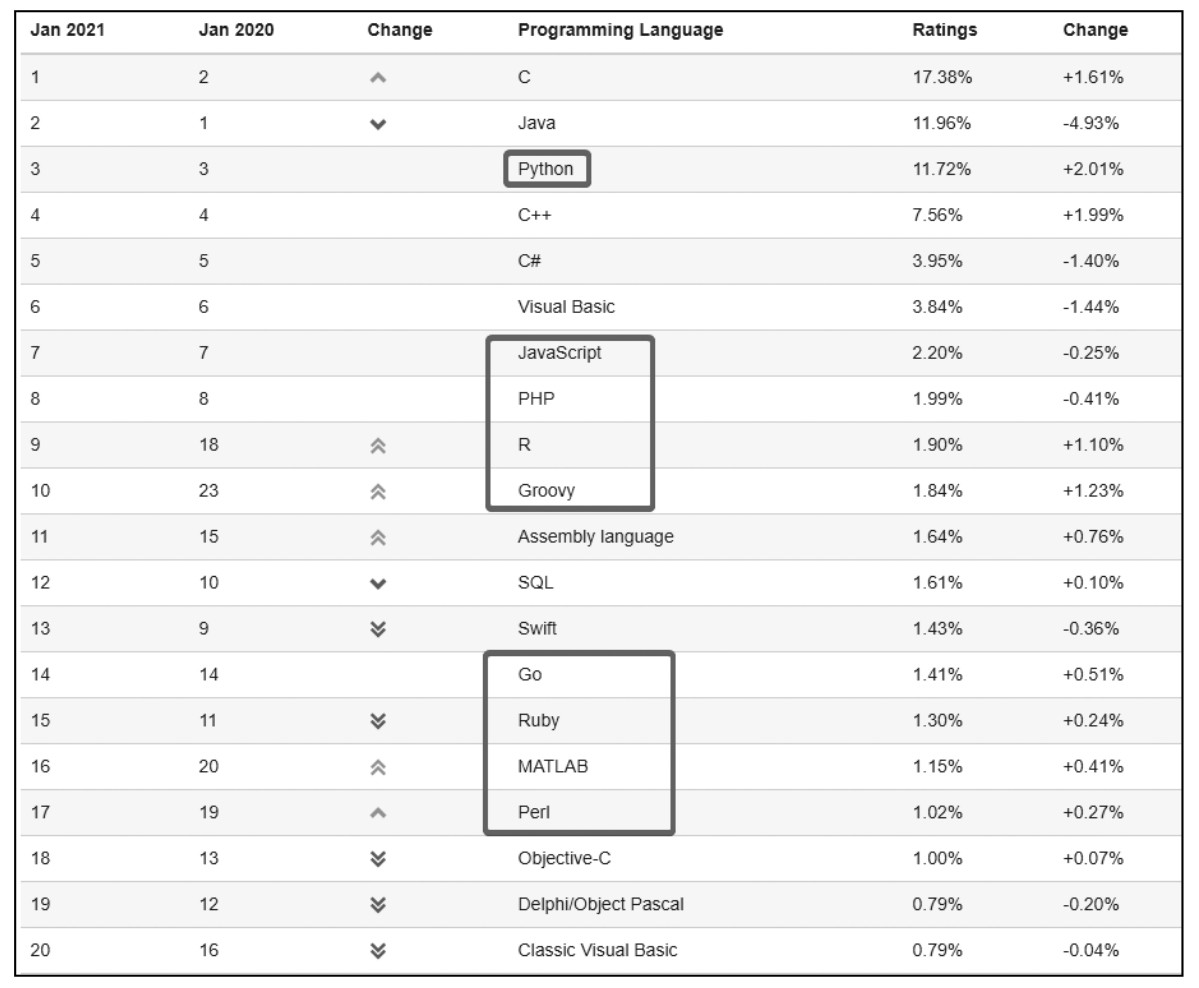Click the double down arrow beside Swift
The height and width of the screenshot is (988, 1199).
(376, 629)
